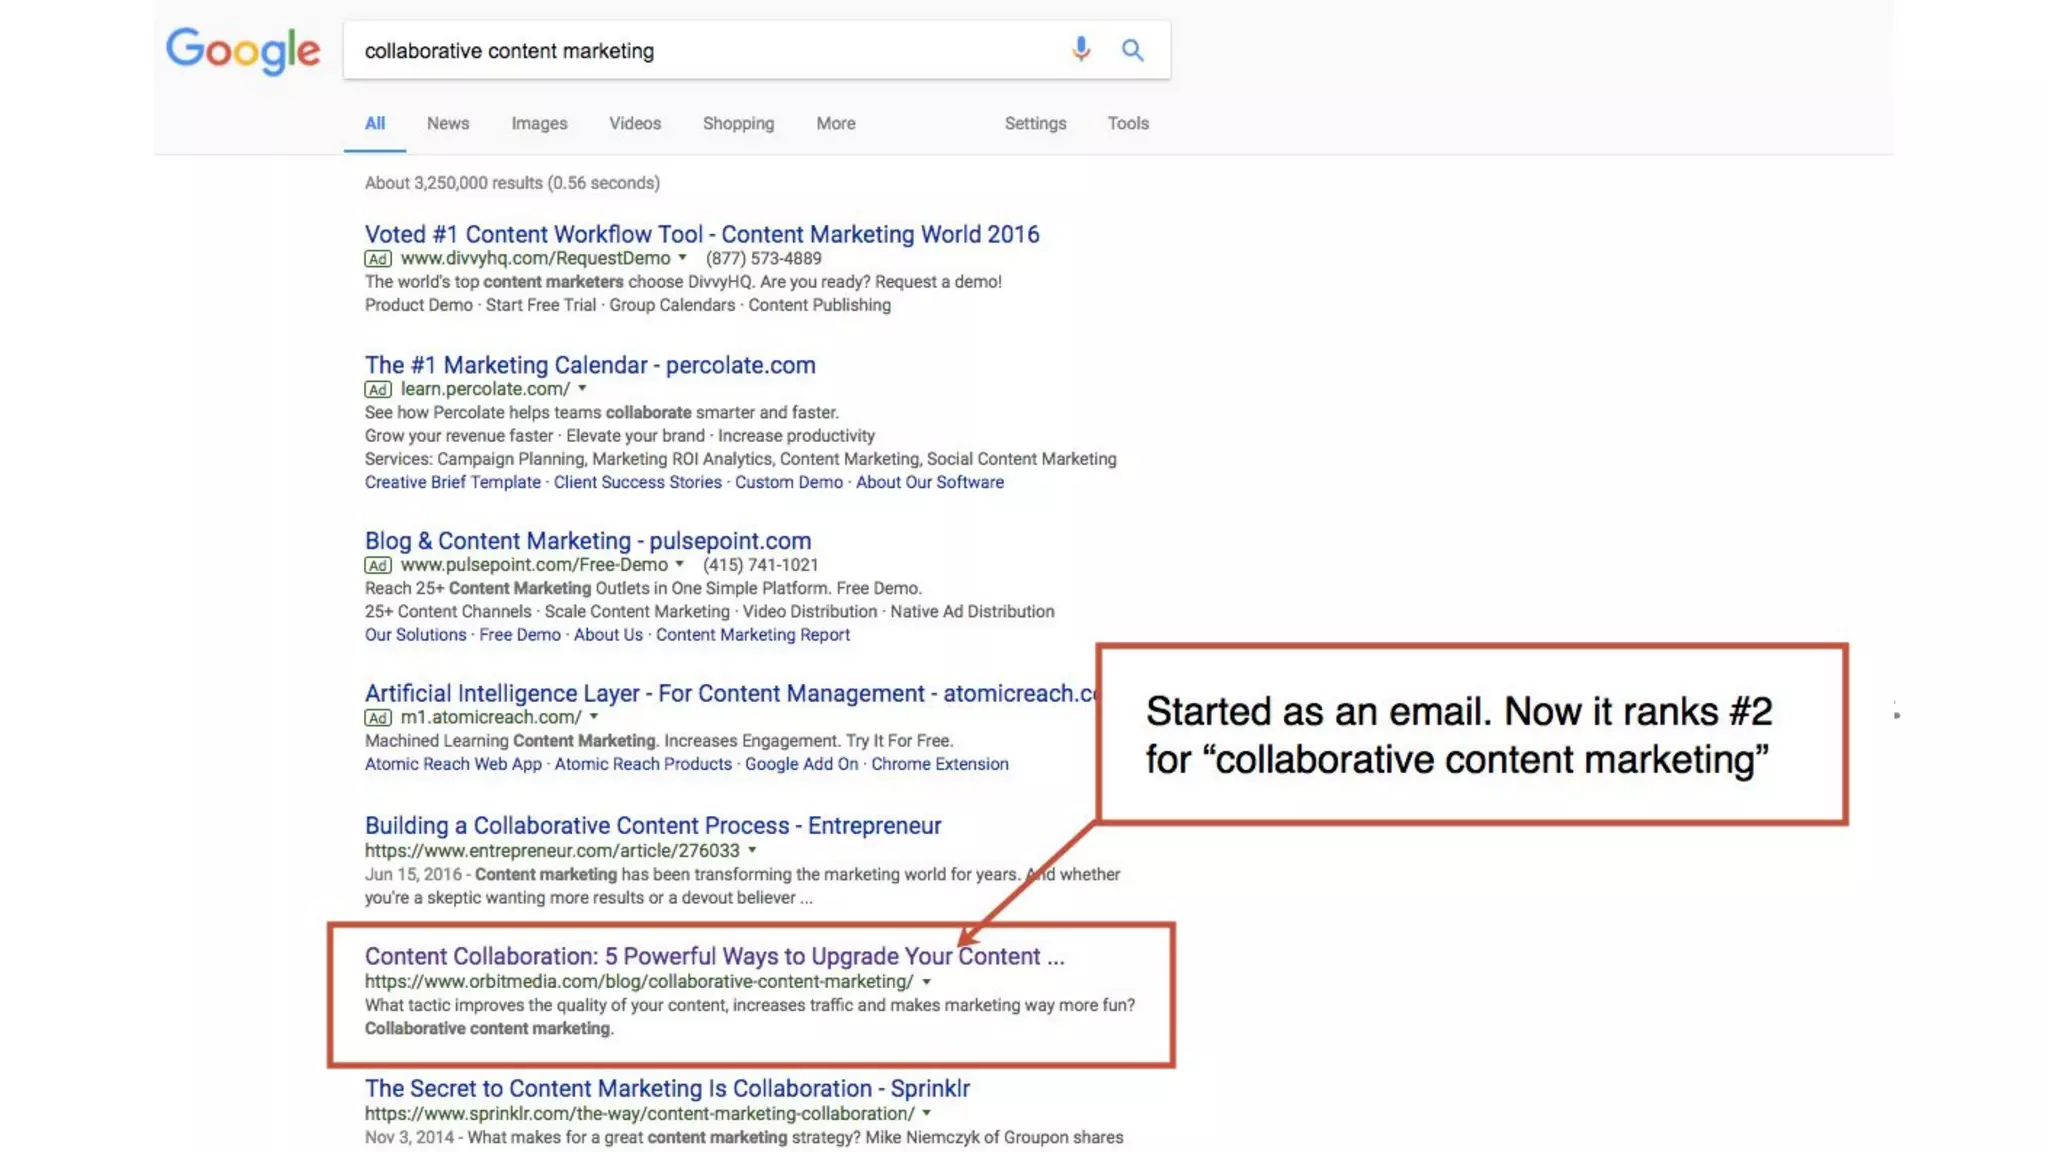Click the microphone voice search icon
Image resolution: width=2048 pixels, height=1152 pixels.
pos(1080,49)
